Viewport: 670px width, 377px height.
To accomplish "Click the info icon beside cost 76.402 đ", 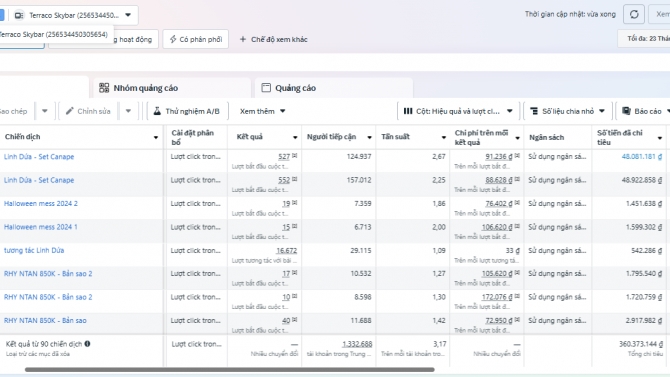I will click(x=517, y=203).
